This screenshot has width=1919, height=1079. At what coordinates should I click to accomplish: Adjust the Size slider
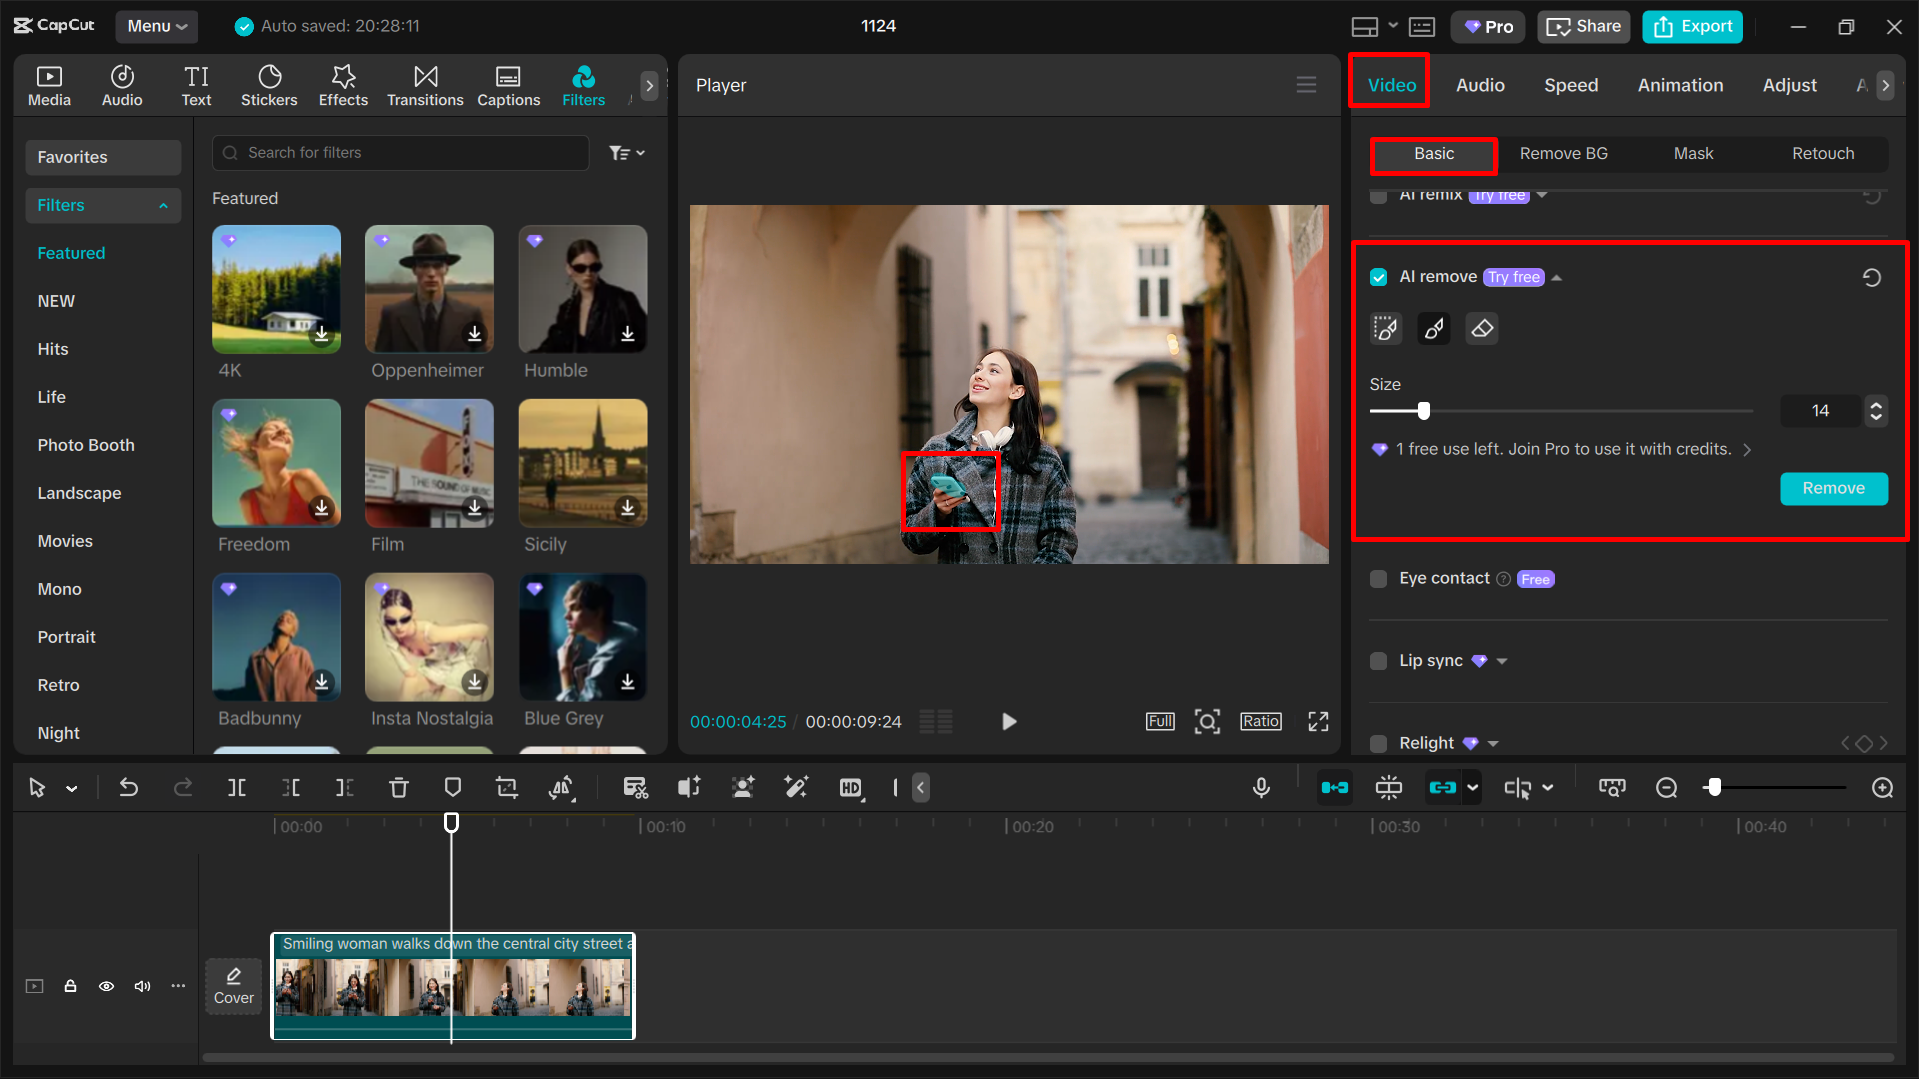pos(1424,410)
